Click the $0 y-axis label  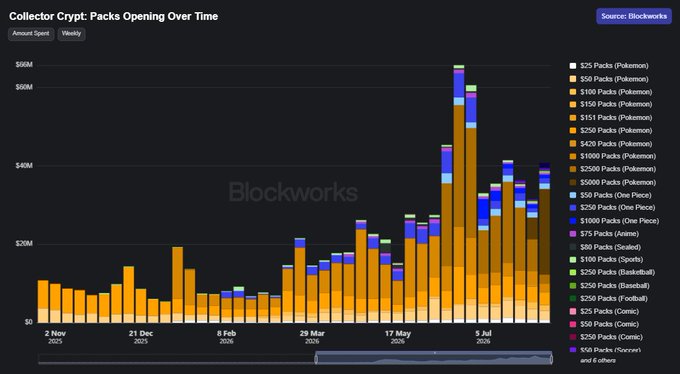click(28, 322)
